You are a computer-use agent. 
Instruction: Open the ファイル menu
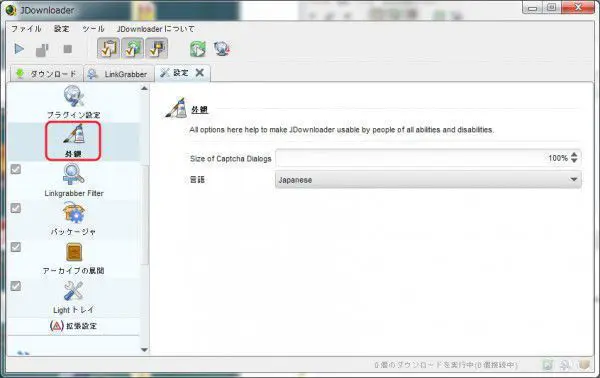pos(26,29)
